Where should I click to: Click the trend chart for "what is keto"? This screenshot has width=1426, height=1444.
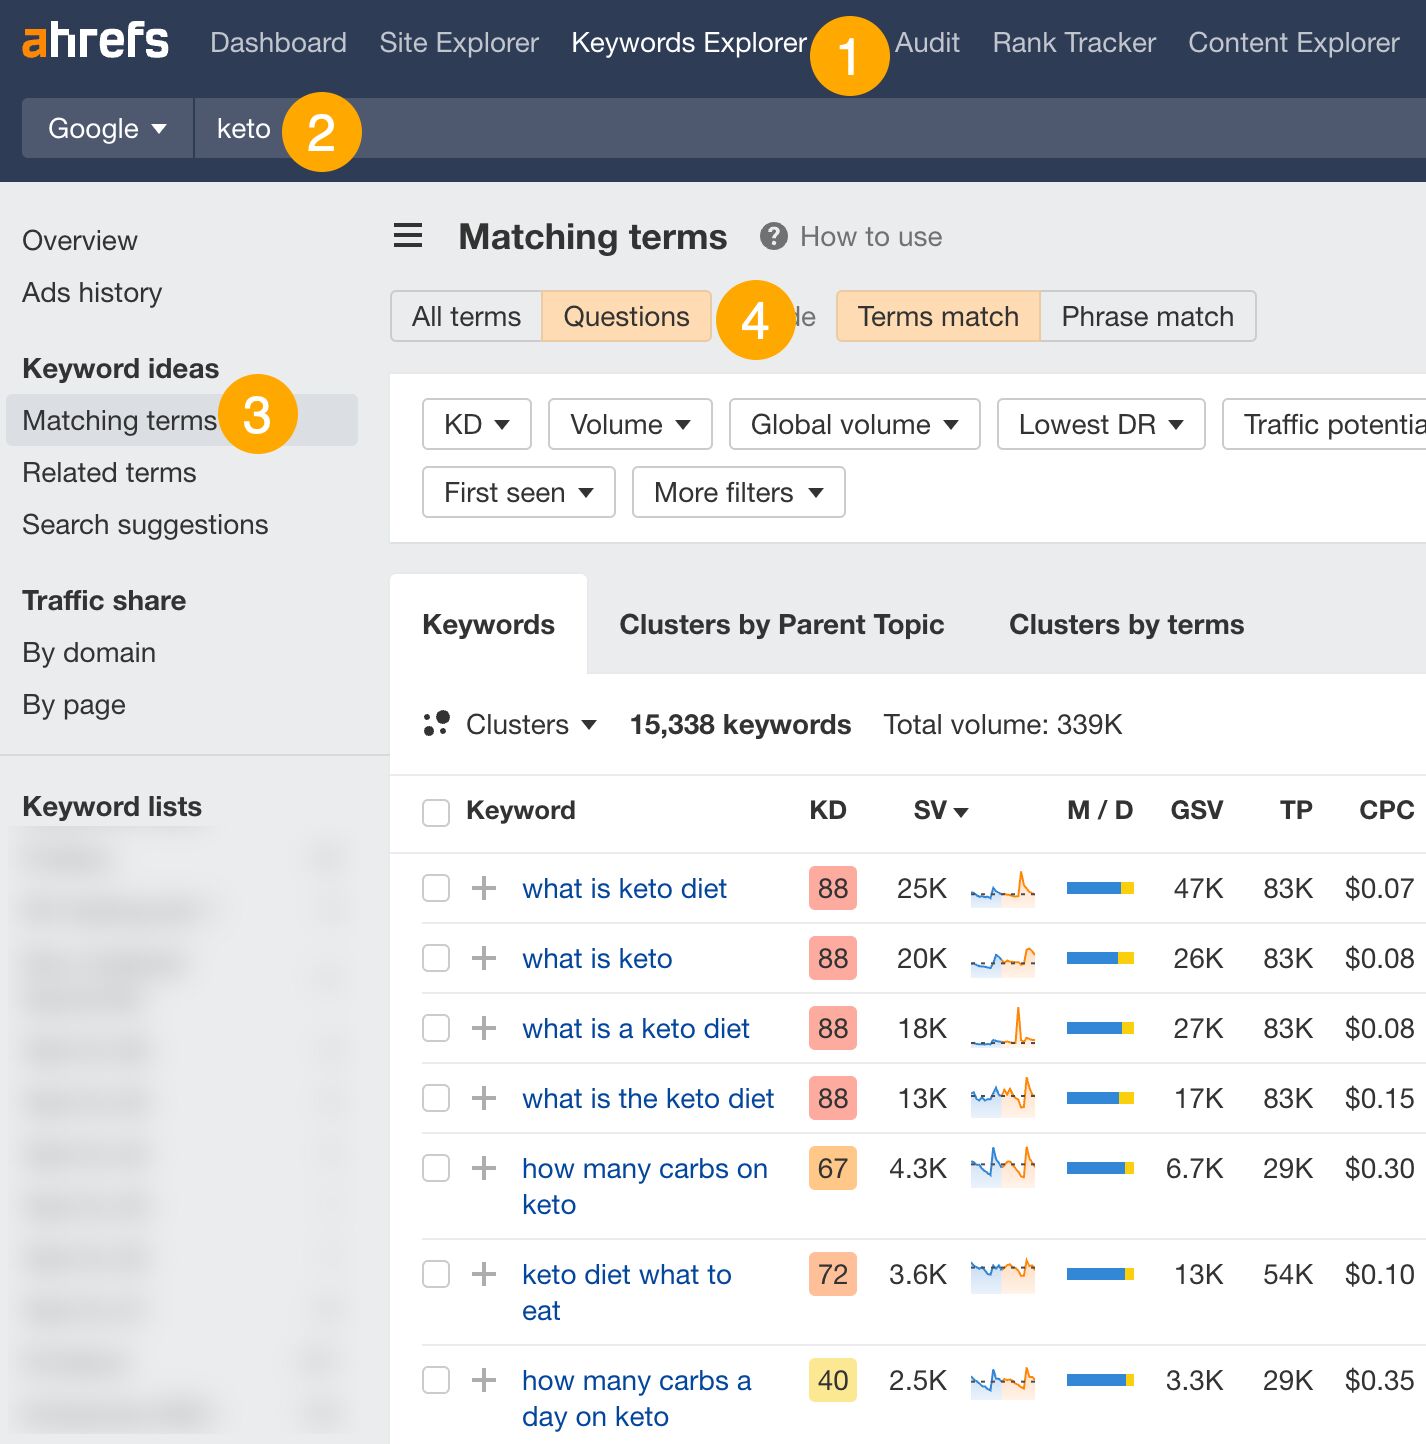click(x=1002, y=958)
